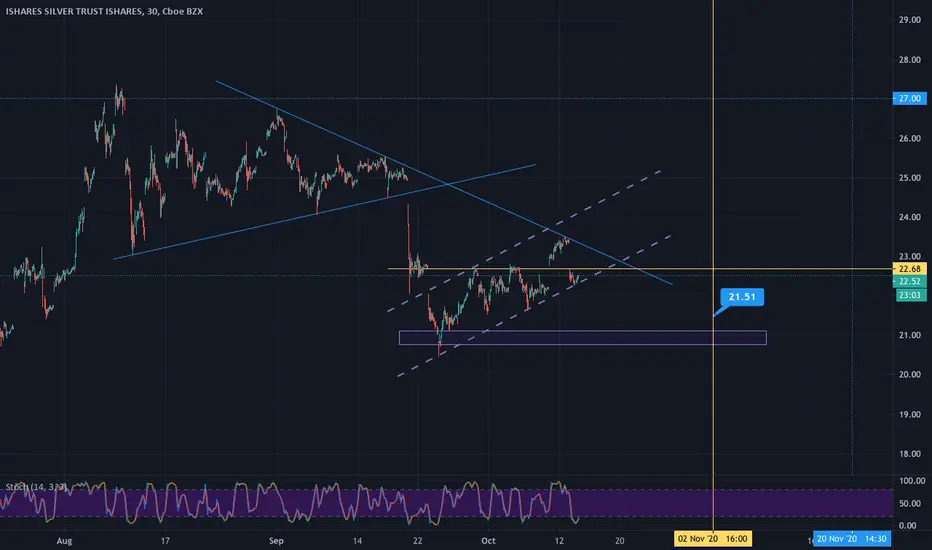
Task: Click the Sep label on time axis
Action: pyautogui.click(x=276, y=540)
